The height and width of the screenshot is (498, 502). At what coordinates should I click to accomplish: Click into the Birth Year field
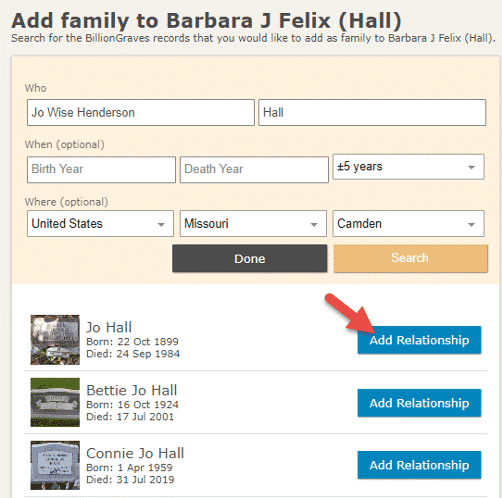coord(101,169)
